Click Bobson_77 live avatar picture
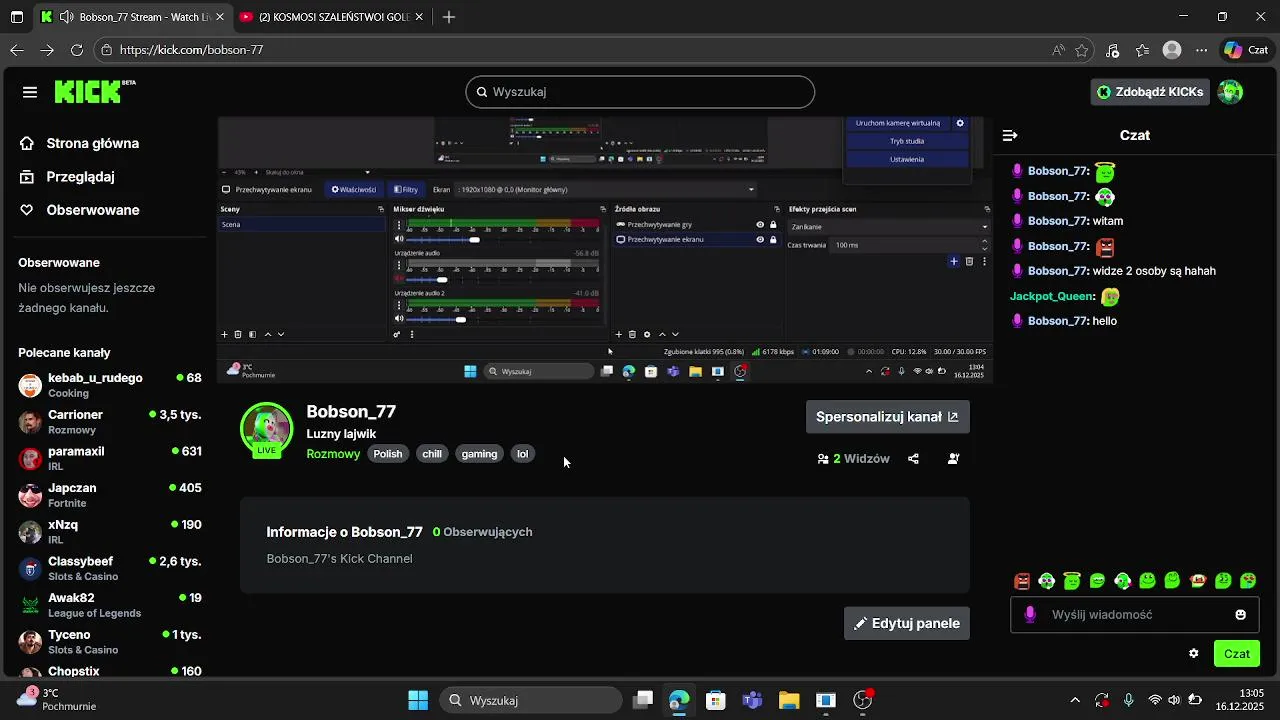This screenshot has width=1280, height=720. (x=266, y=429)
